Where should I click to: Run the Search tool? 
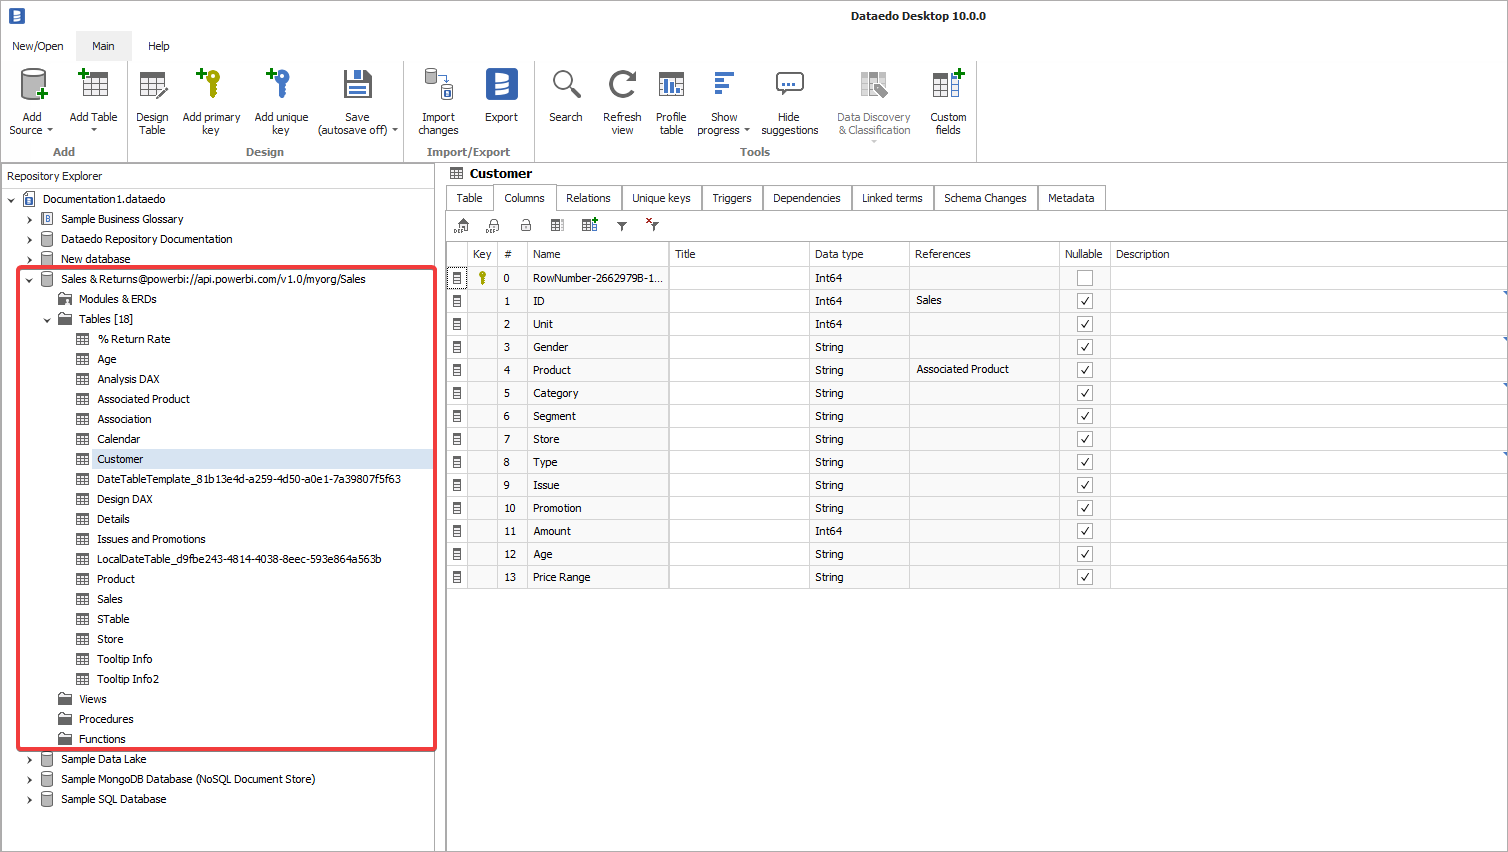[566, 100]
